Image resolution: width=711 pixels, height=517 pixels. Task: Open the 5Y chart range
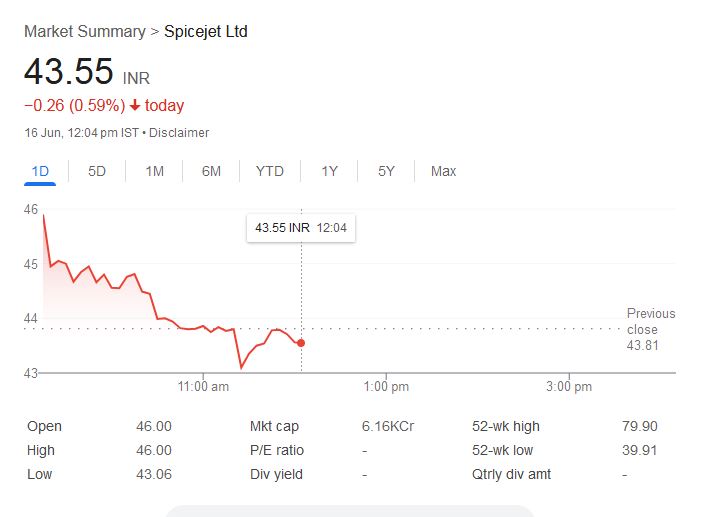point(386,171)
